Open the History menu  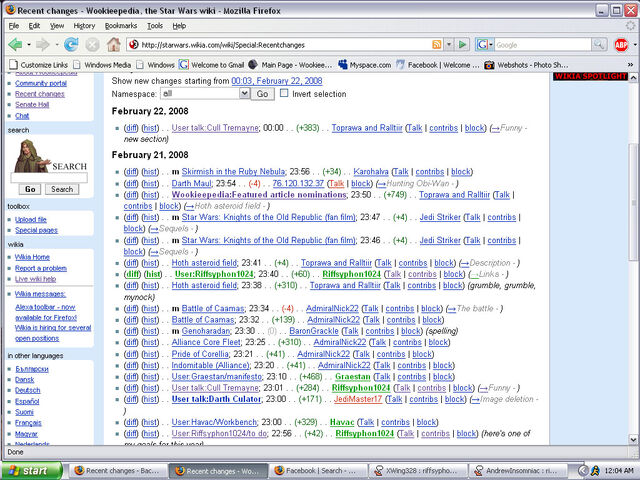point(84,26)
